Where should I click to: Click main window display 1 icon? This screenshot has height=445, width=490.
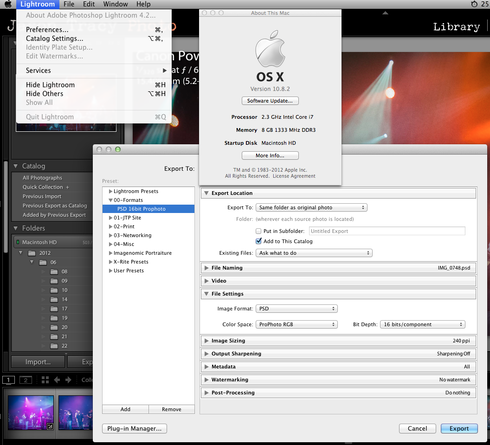(9, 380)
